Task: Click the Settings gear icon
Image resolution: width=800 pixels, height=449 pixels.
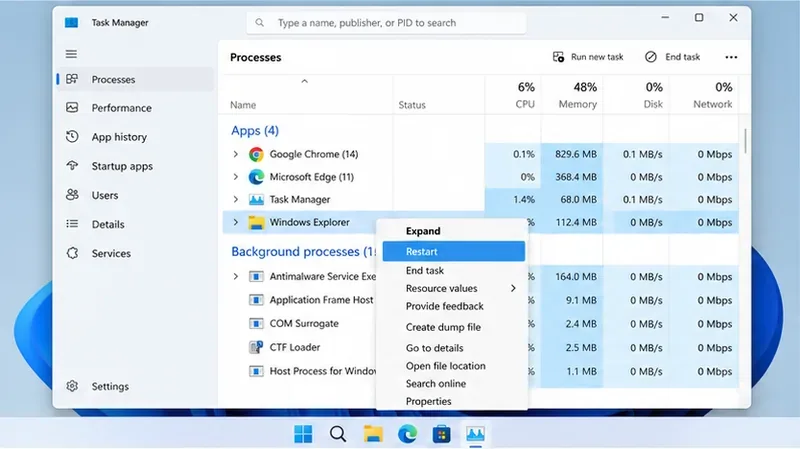Action: click(x=72, y=386)
